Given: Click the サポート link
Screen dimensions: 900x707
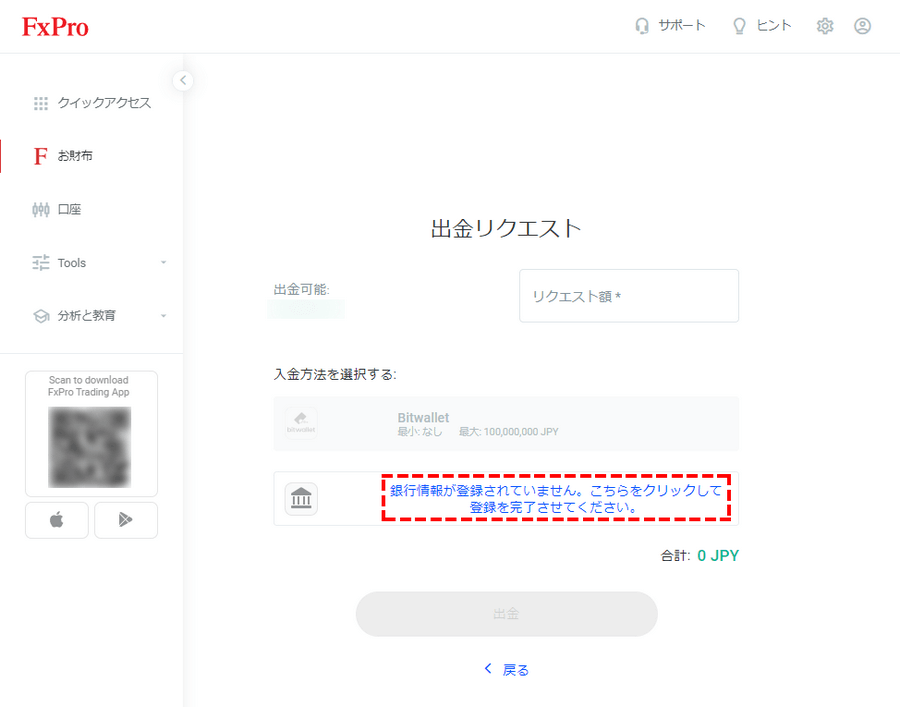Looking at the screenshot, I should (681, 25).
